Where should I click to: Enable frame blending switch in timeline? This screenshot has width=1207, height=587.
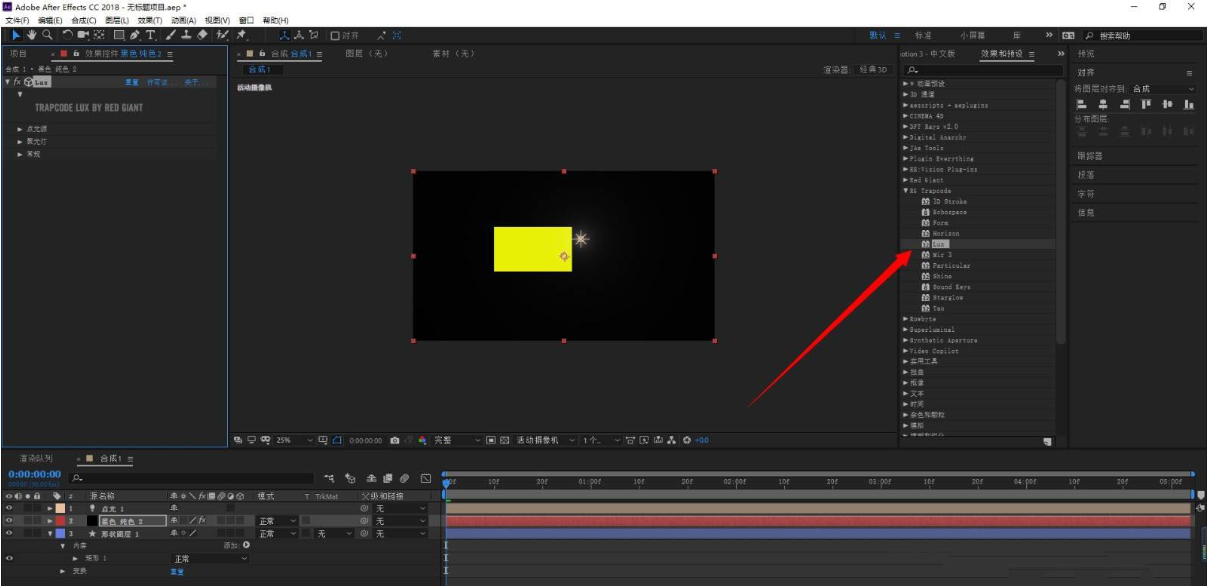coord(388,479)
